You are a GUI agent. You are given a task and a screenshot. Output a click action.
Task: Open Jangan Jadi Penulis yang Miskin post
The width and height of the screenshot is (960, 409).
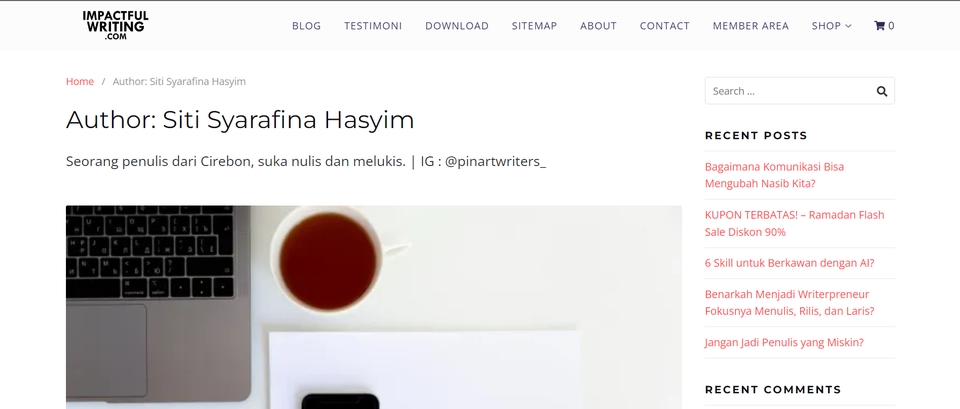coord(784,342)
